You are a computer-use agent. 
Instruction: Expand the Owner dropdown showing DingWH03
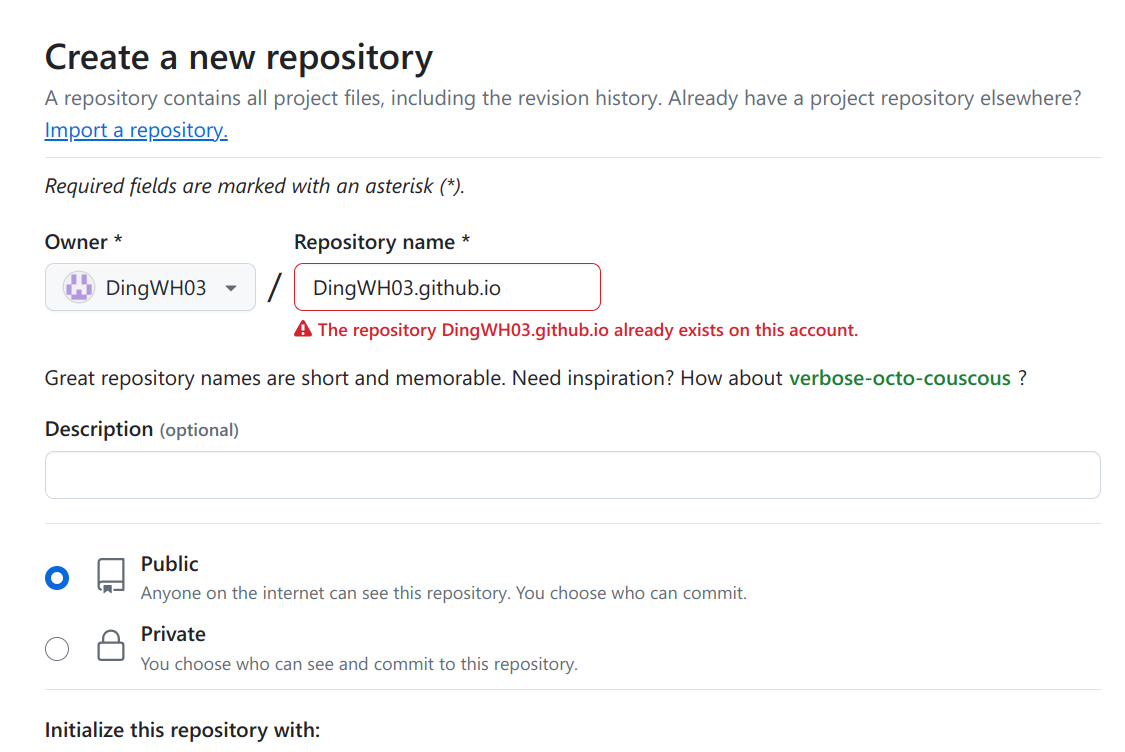pos(150,288)
